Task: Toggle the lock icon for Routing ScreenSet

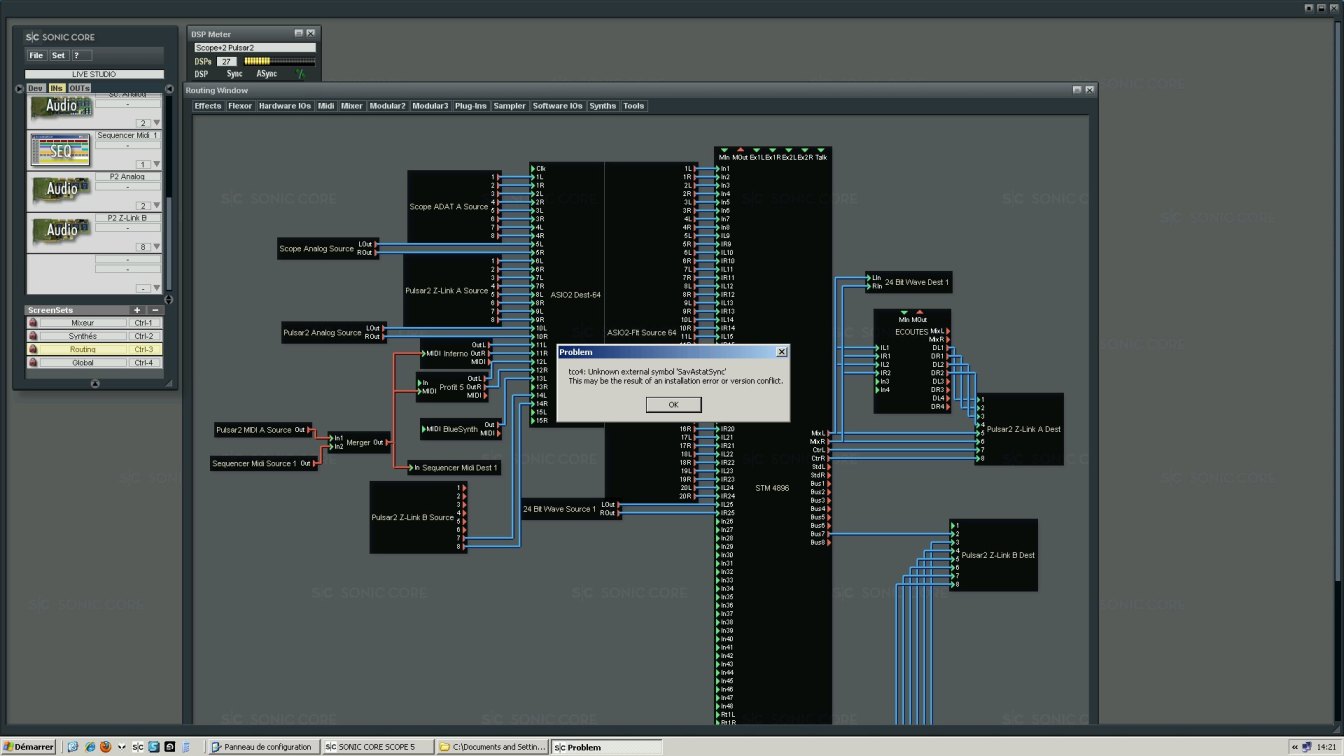Action: click(32, 349)
